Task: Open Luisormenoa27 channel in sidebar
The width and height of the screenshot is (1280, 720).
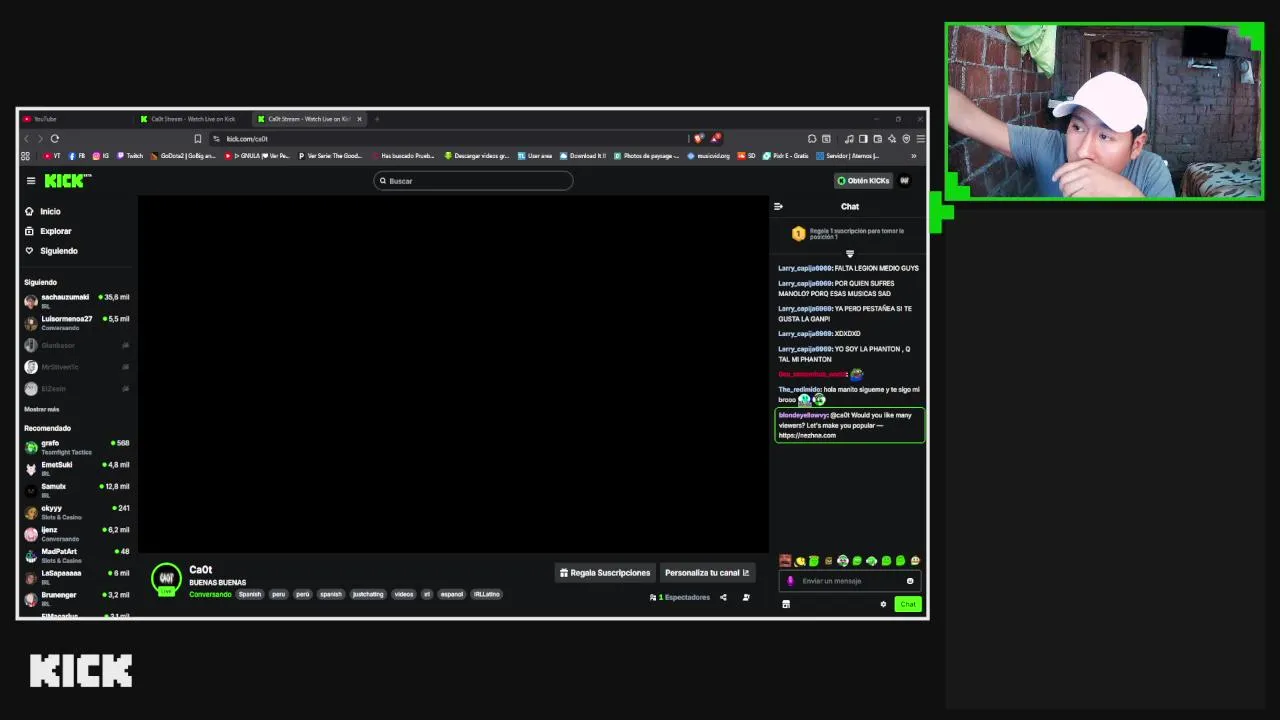Action: tap(76, 322)
